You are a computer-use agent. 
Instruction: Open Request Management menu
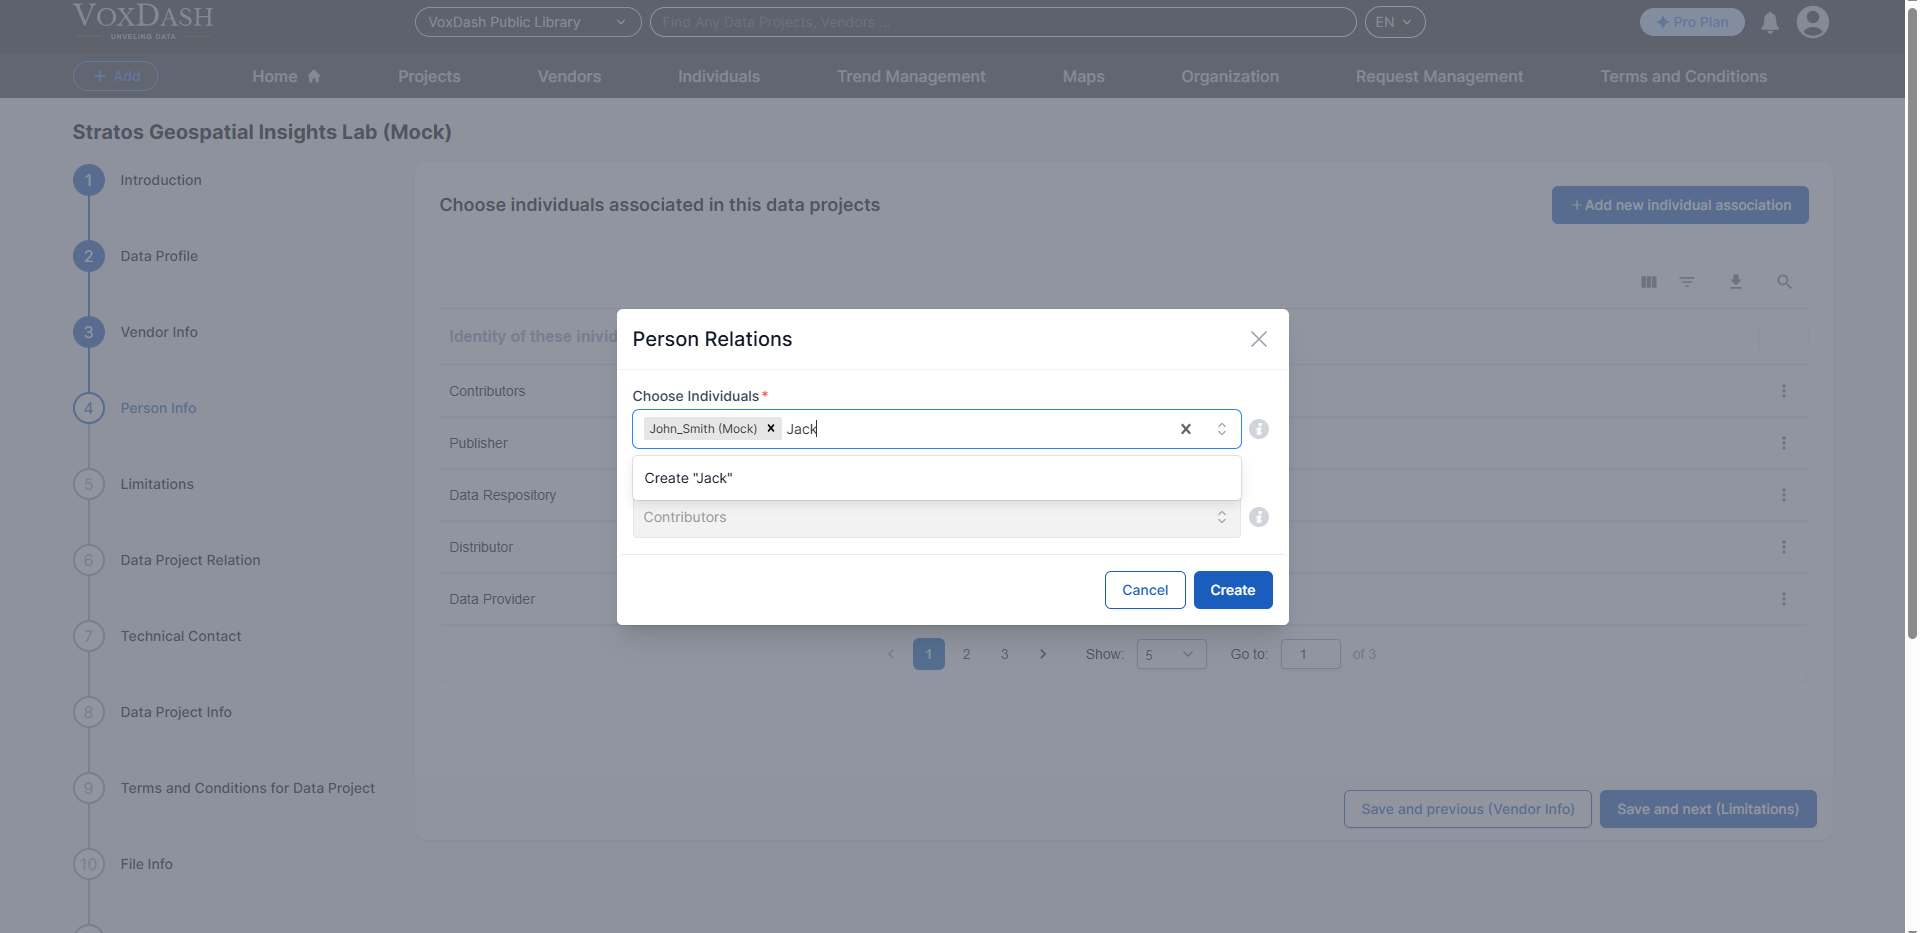pos(1439,76)
